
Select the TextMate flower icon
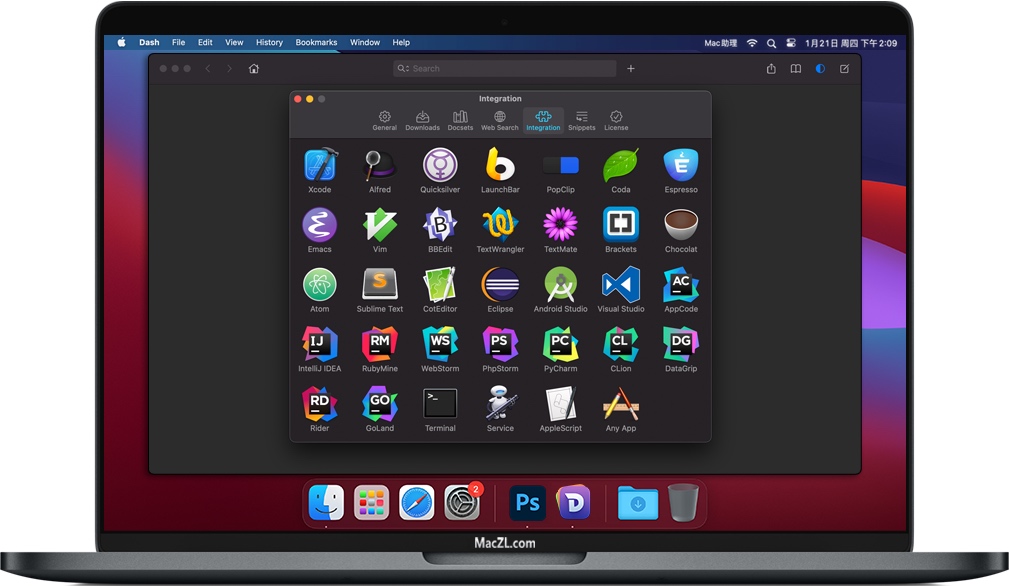pyautogui.click(x=560, y=224)
